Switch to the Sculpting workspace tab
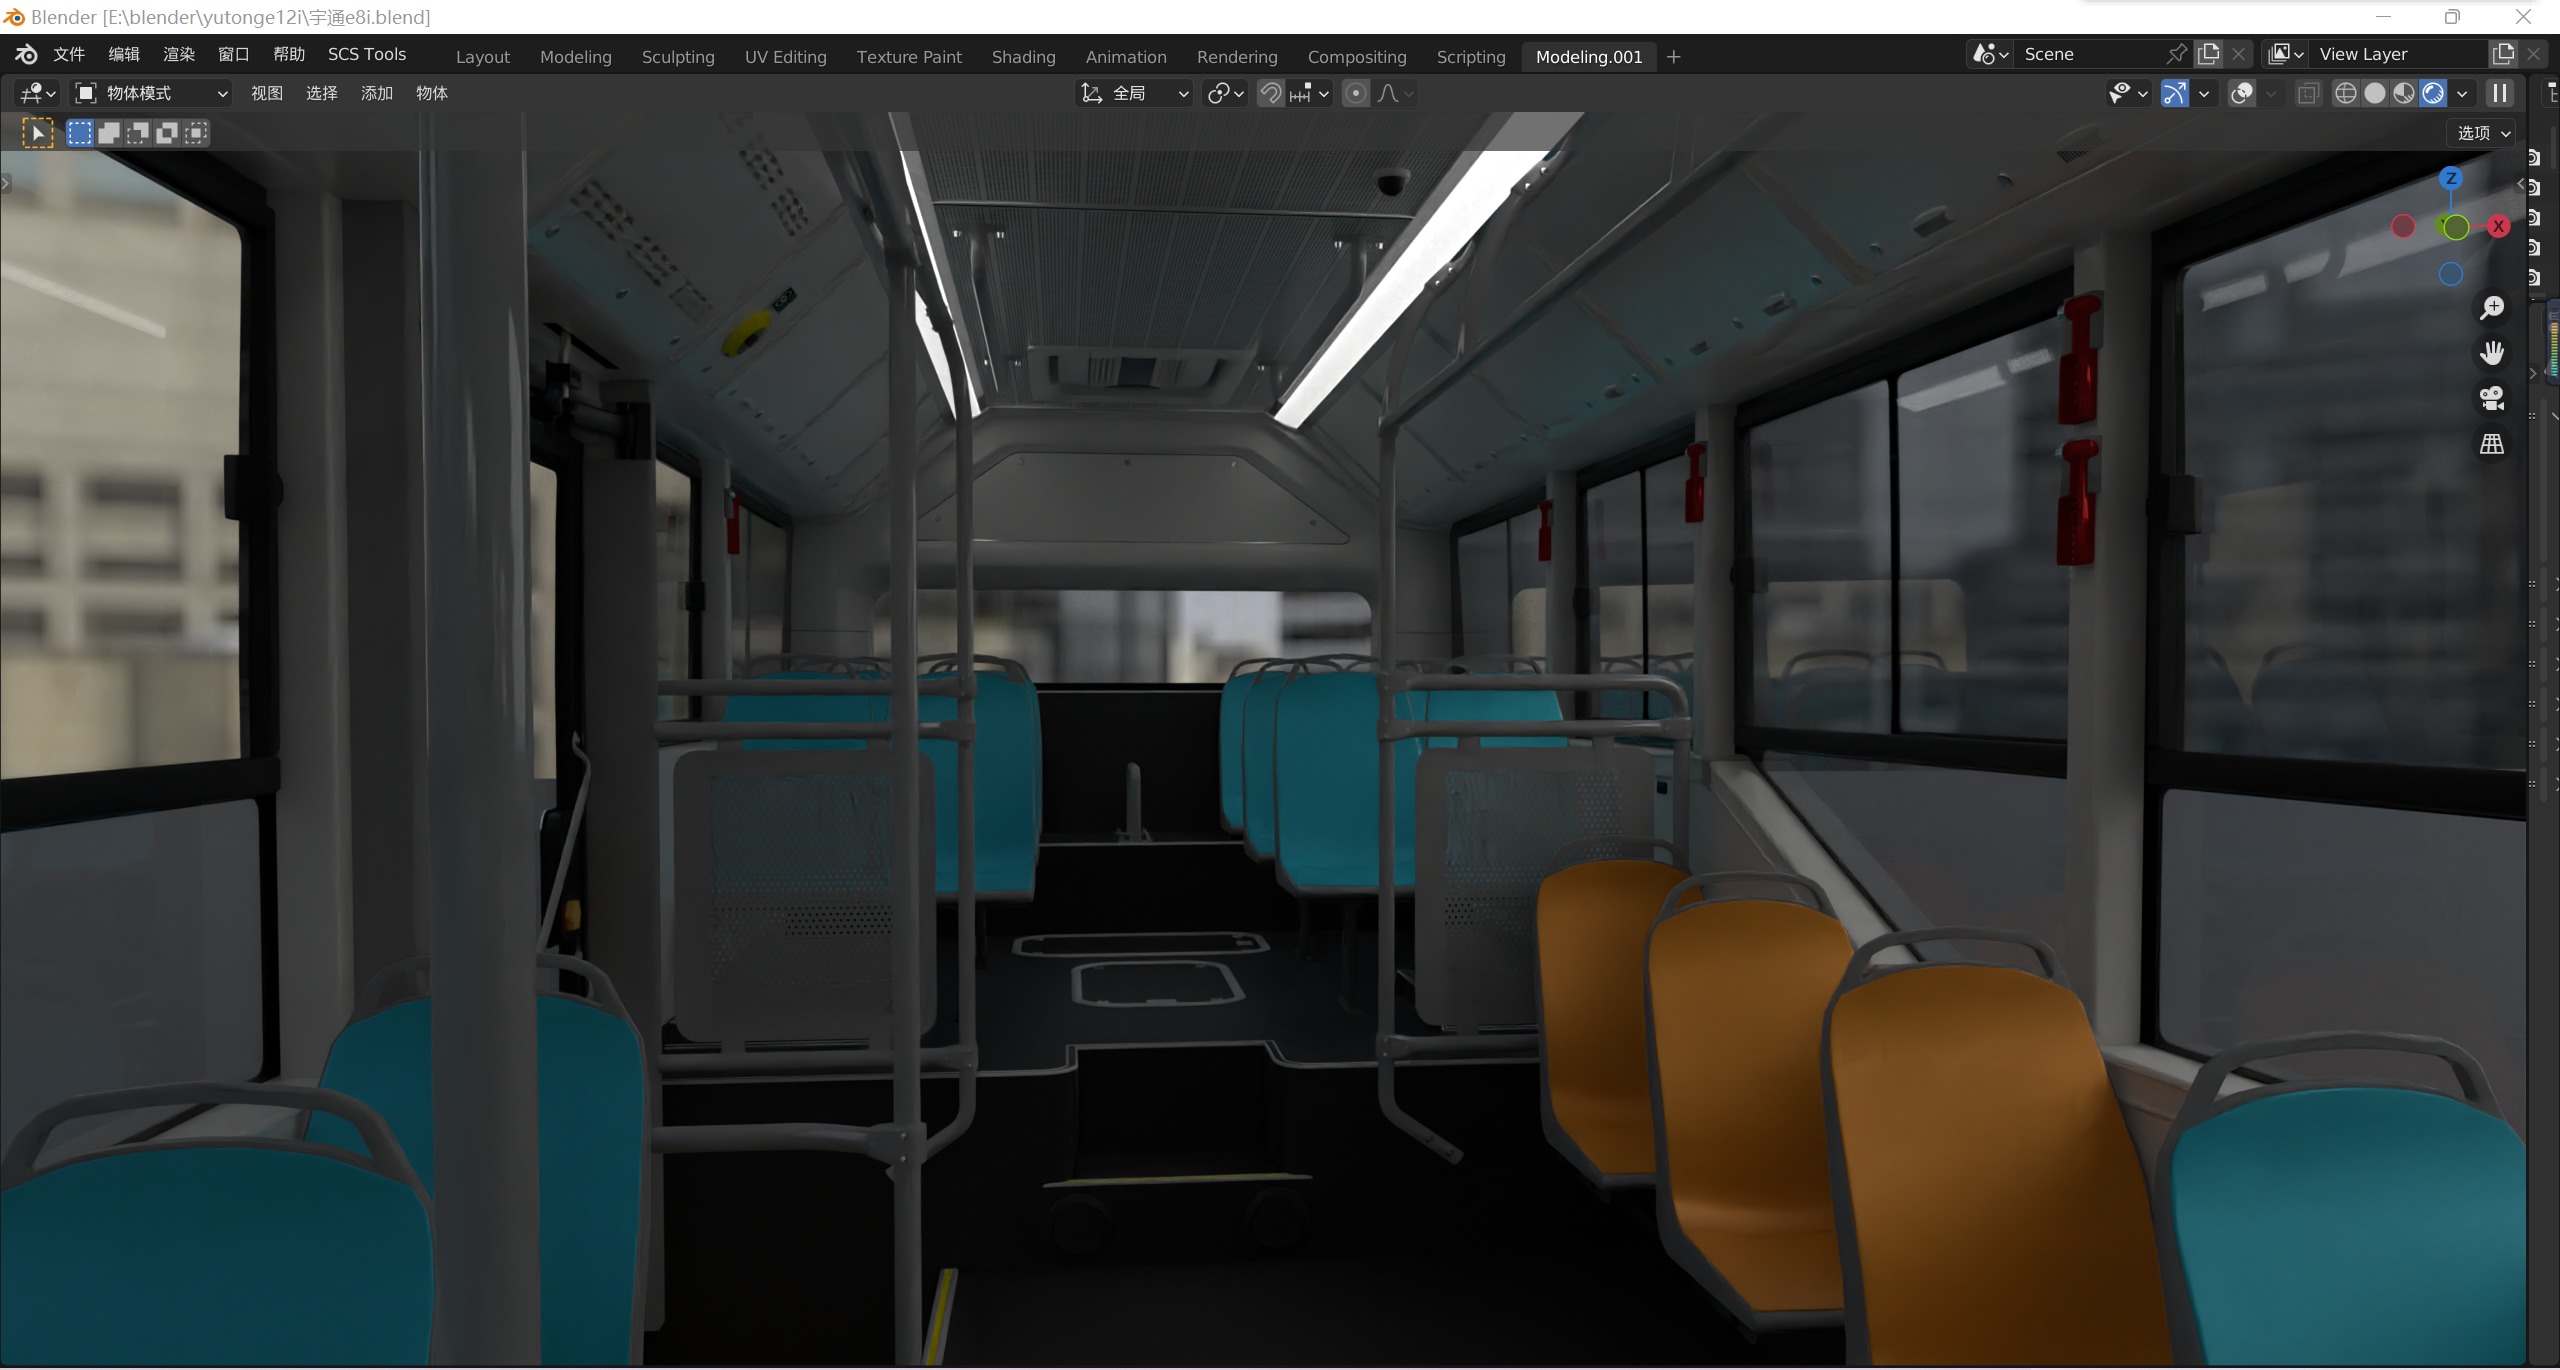This screenshot has height=1370, width=2560. pos(678,57)
